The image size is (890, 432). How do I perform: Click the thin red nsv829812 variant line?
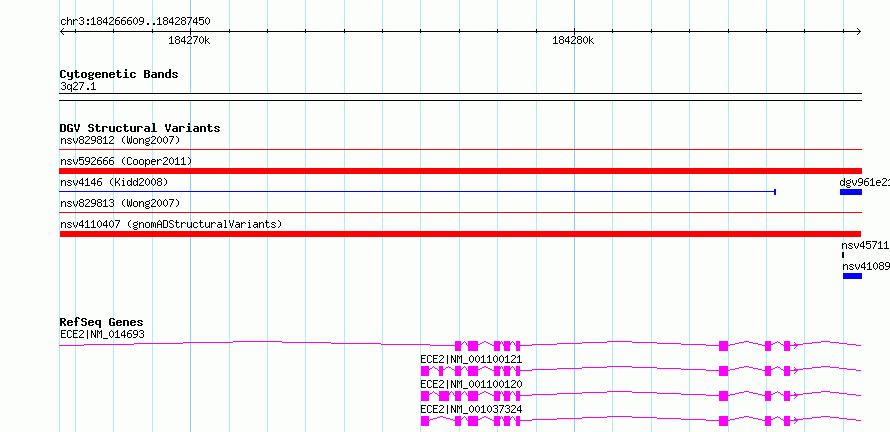pos(460,149)
